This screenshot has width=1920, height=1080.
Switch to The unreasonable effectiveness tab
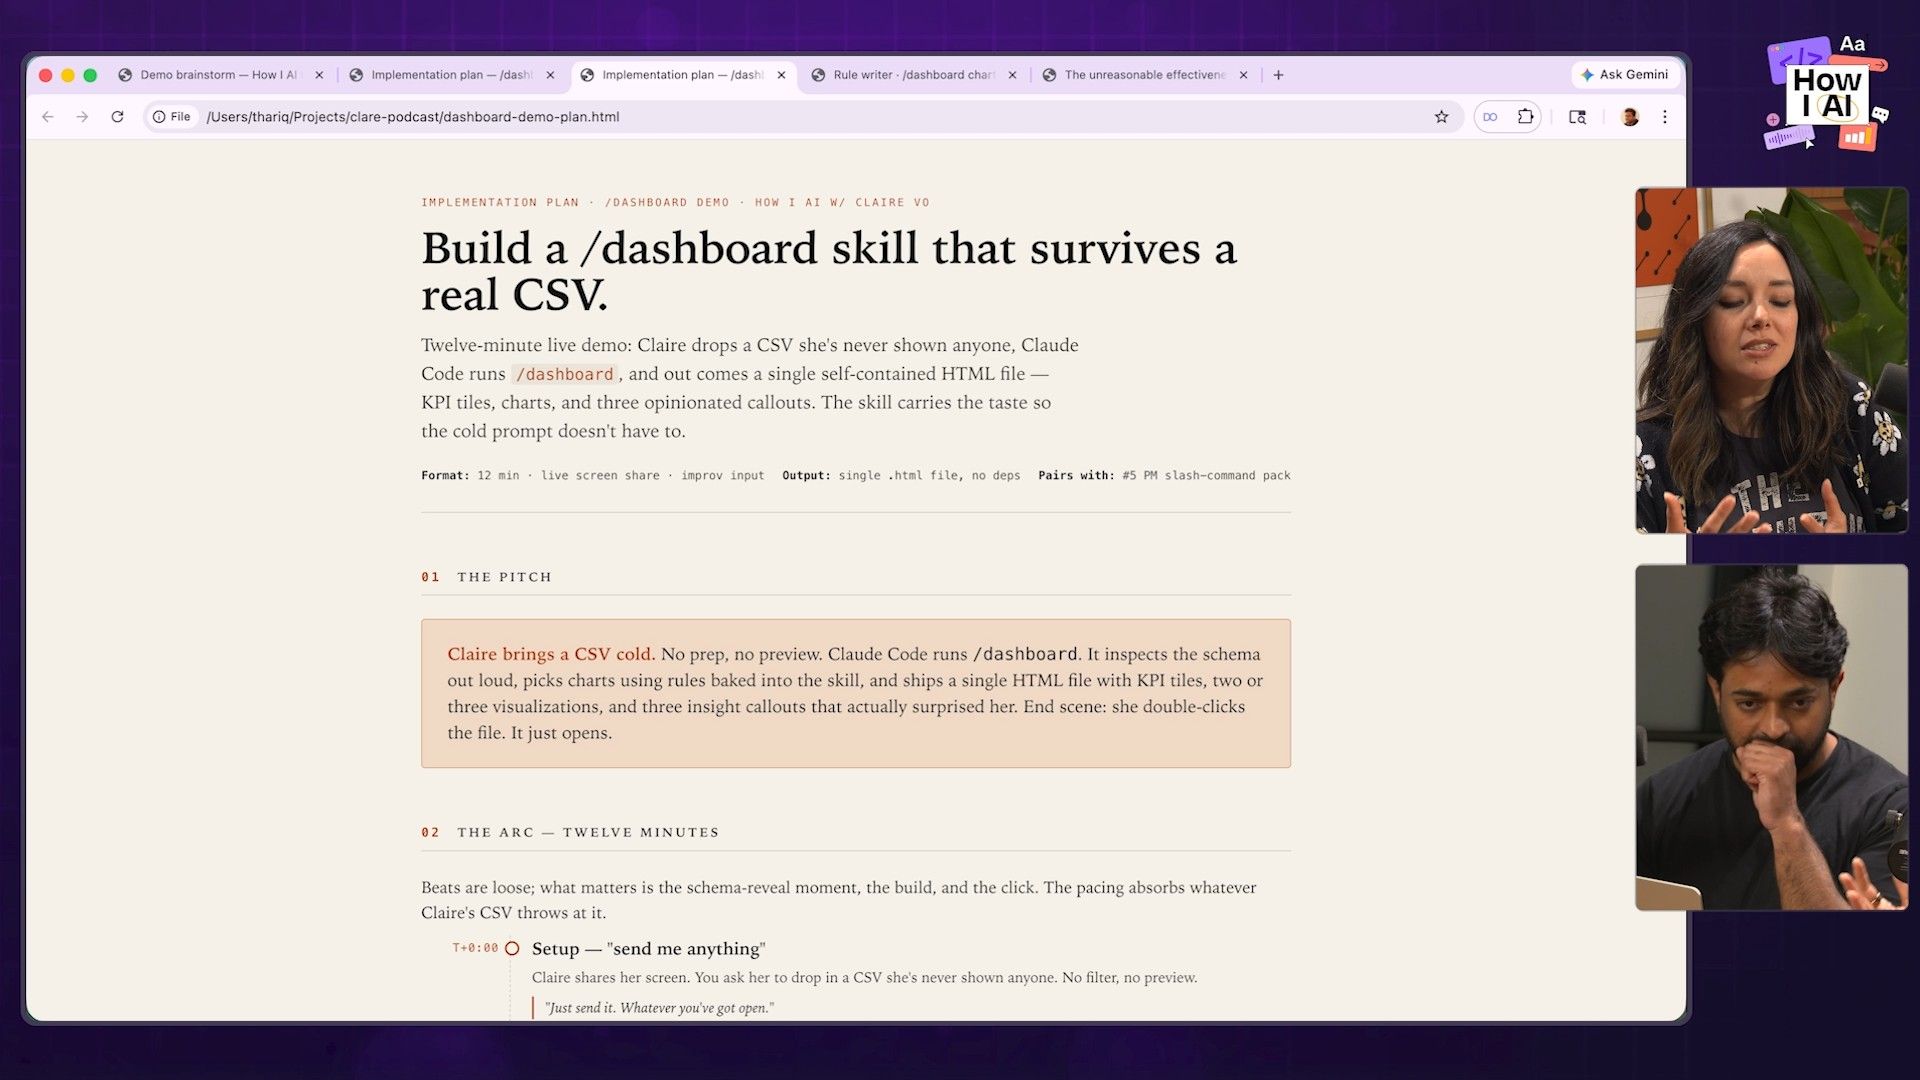pyautogui.click(x=1143, y=75)
